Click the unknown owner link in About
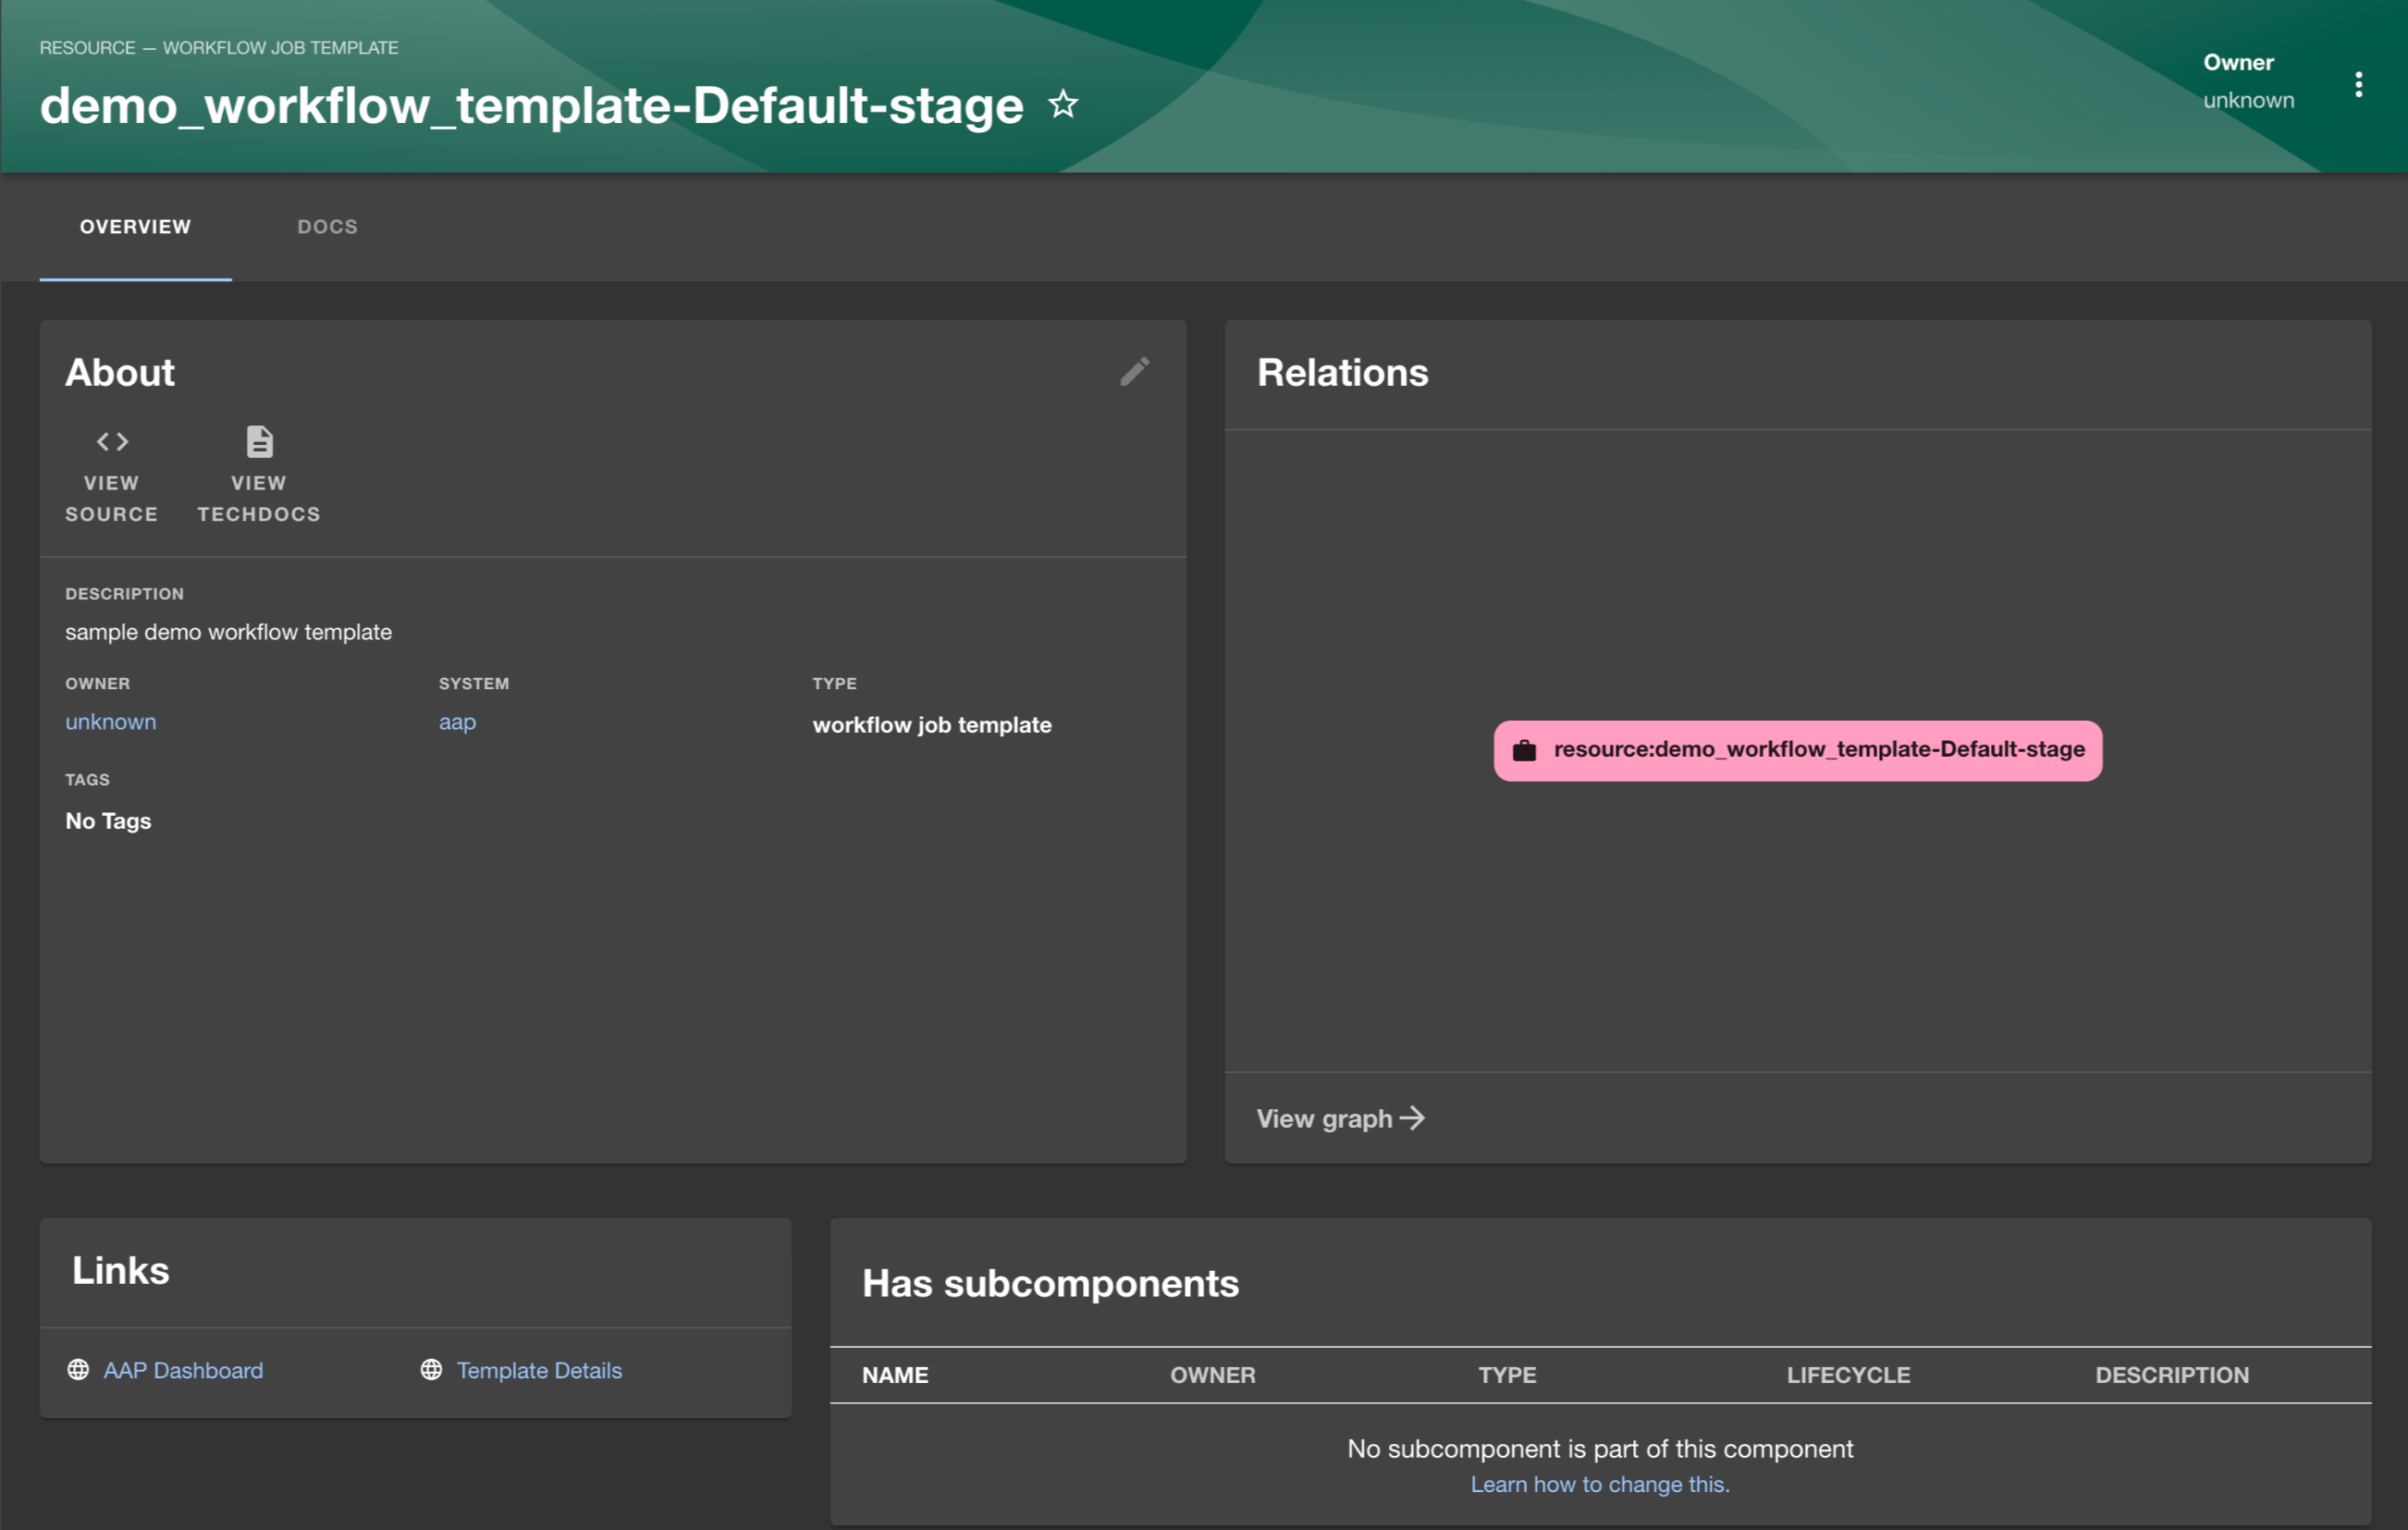Screen dimensions: 2408x1530 click(110, 722)
